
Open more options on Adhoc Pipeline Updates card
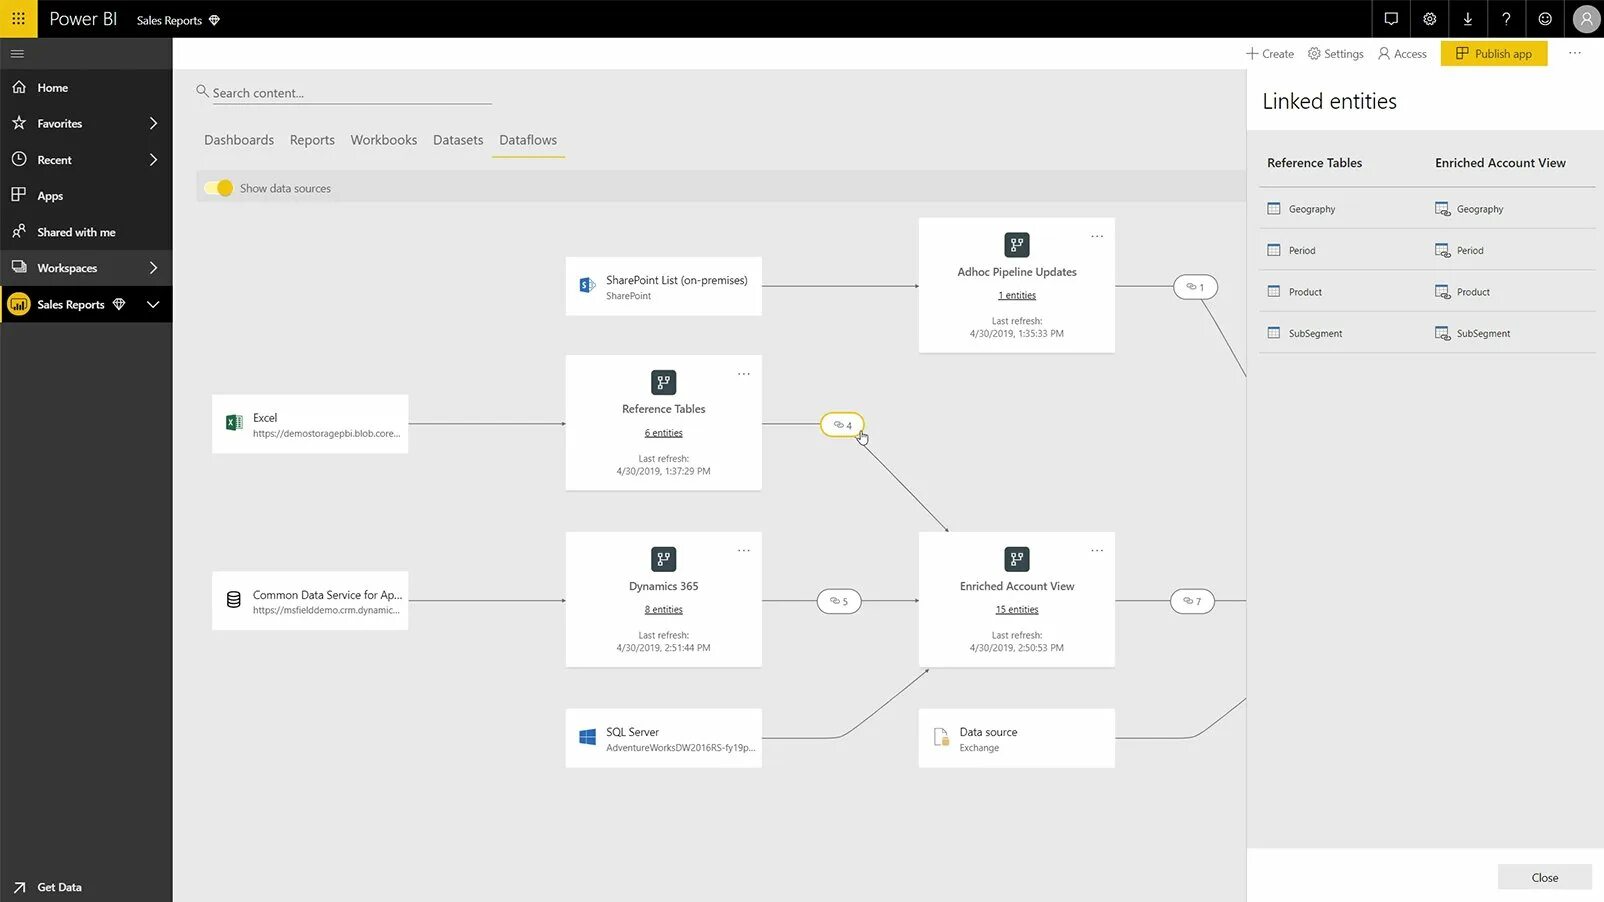(x=1097, y=237)
